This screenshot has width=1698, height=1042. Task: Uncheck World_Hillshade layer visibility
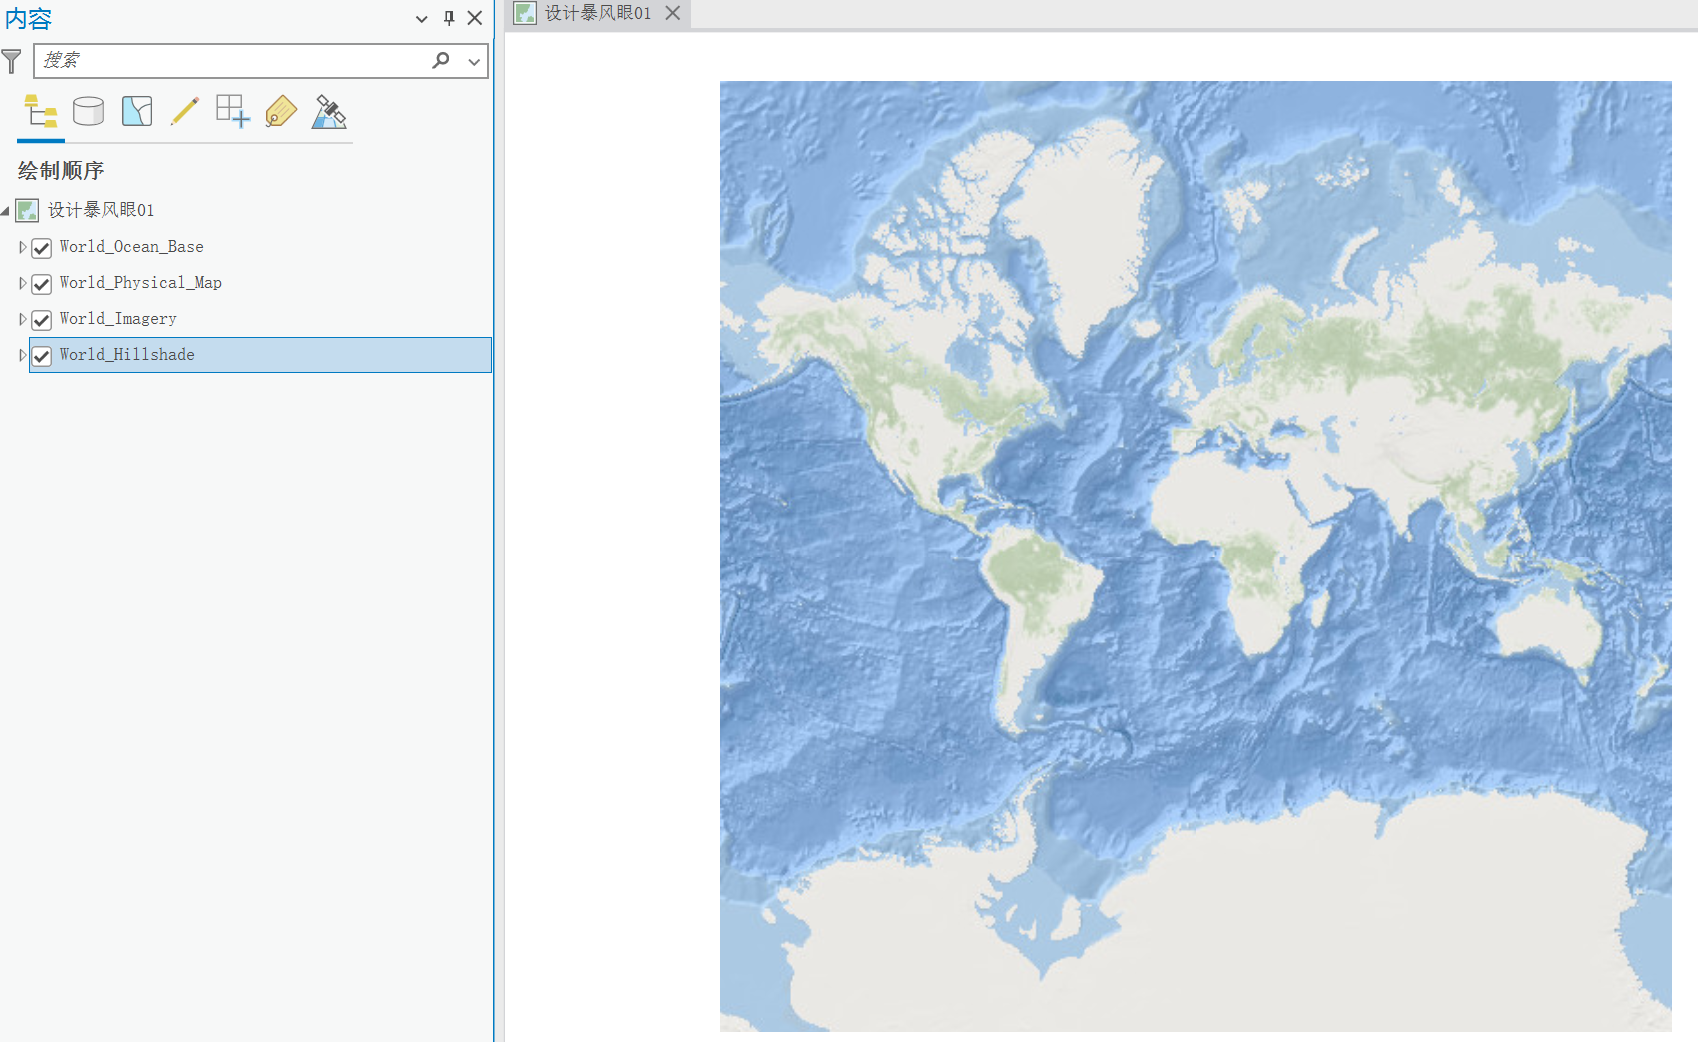[x=42, y=356]
